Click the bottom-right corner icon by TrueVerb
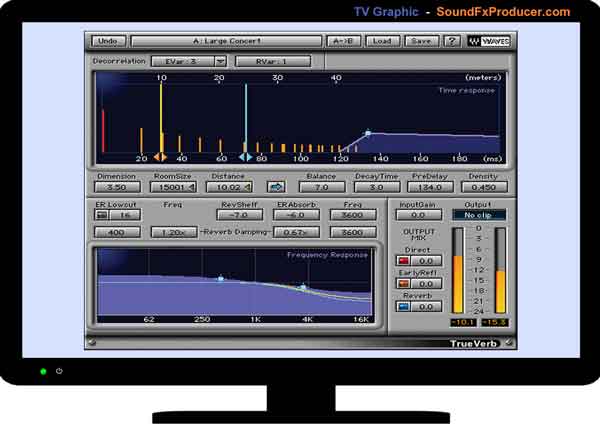The height and width of the screenshot is (424, 600). click(509, 342)
